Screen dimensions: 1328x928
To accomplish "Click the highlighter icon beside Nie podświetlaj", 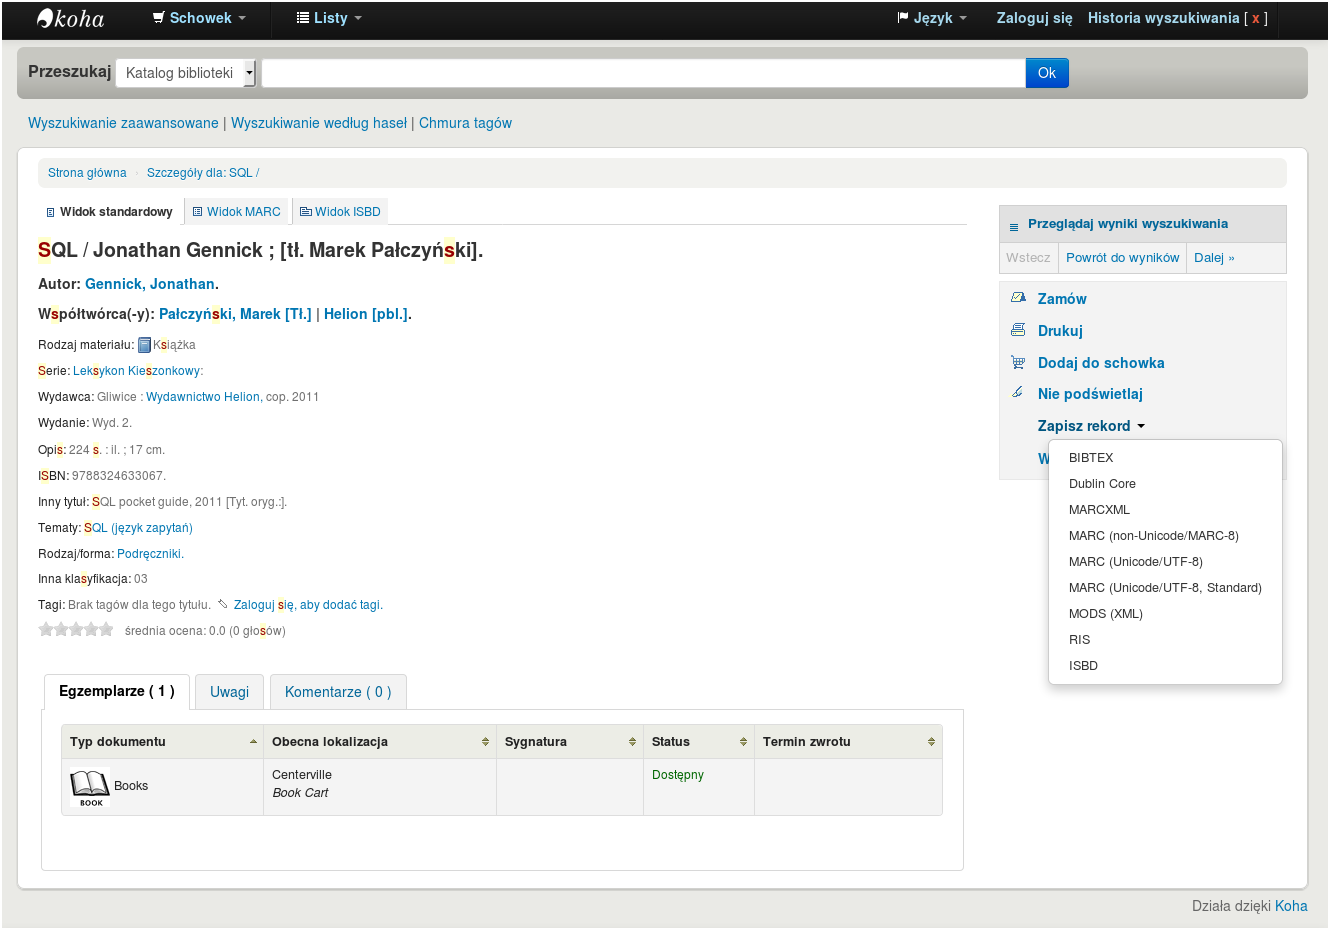I will (x=1018, y=393).
